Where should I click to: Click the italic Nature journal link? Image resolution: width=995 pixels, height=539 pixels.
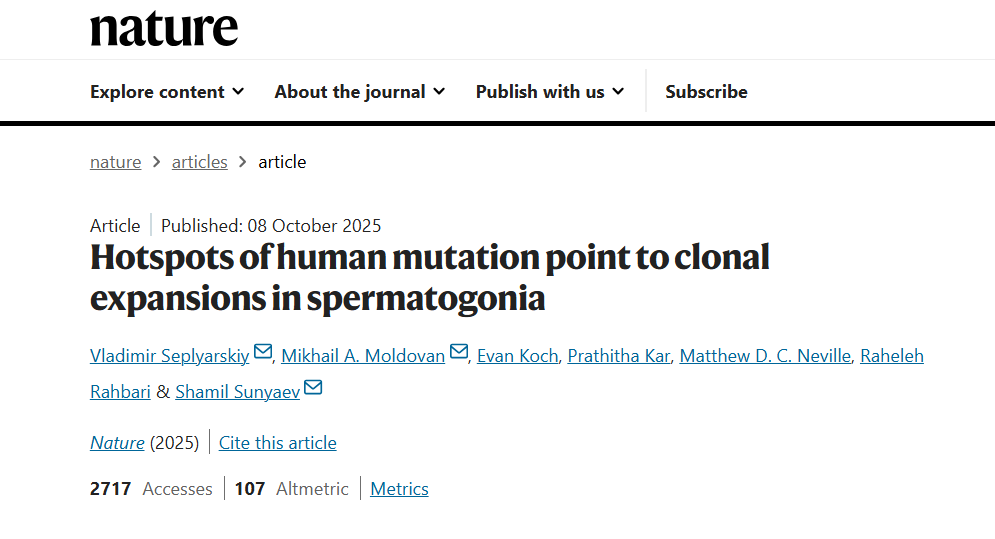coord(117,443)
